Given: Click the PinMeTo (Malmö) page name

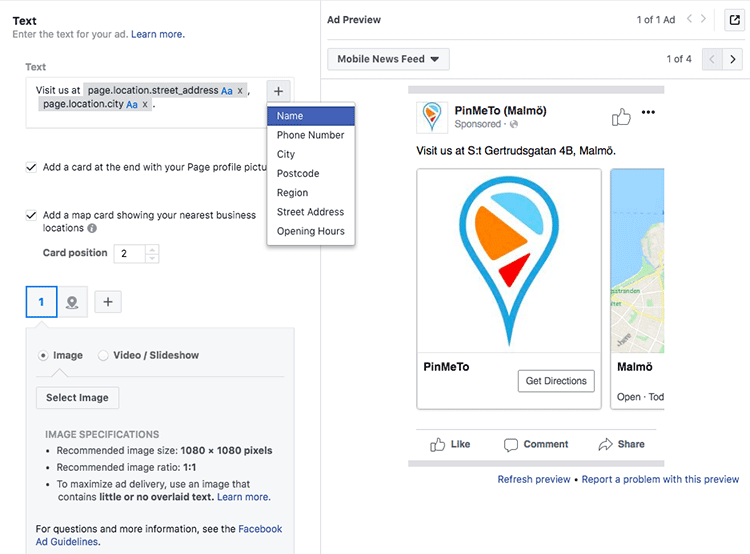Looking at the screenshot, I should click(500, 111).
